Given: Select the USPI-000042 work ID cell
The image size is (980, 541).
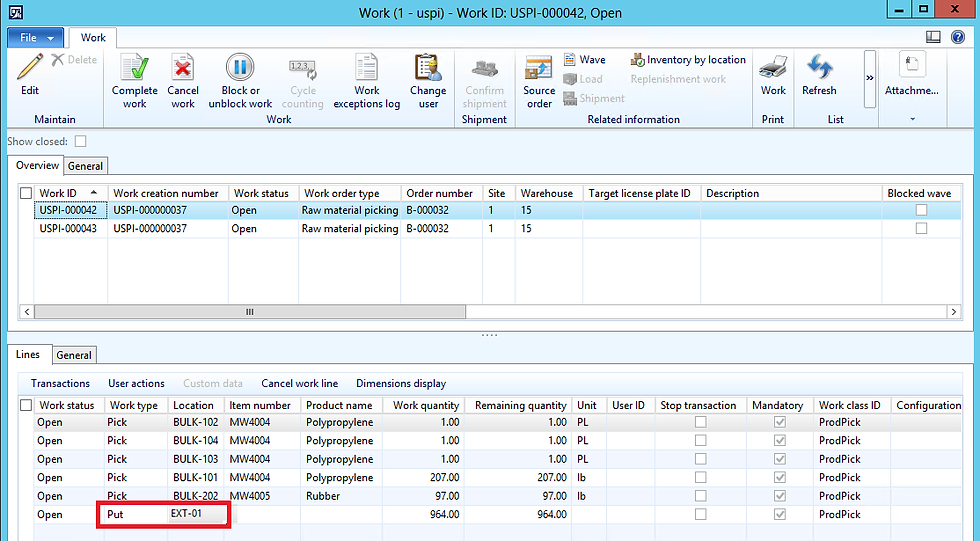Looking at the screenshot, I should pos(70,211).
